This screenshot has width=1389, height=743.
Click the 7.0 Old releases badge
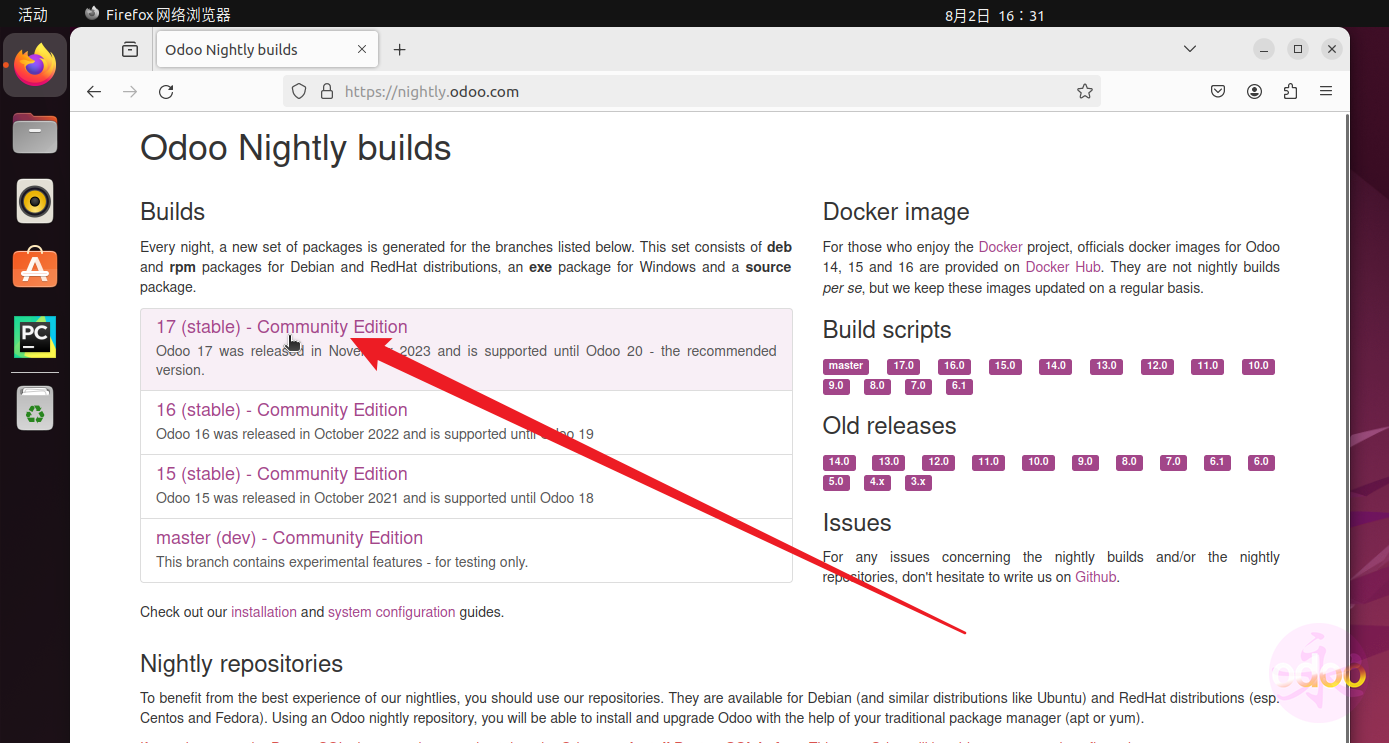tap(1173, 462)
